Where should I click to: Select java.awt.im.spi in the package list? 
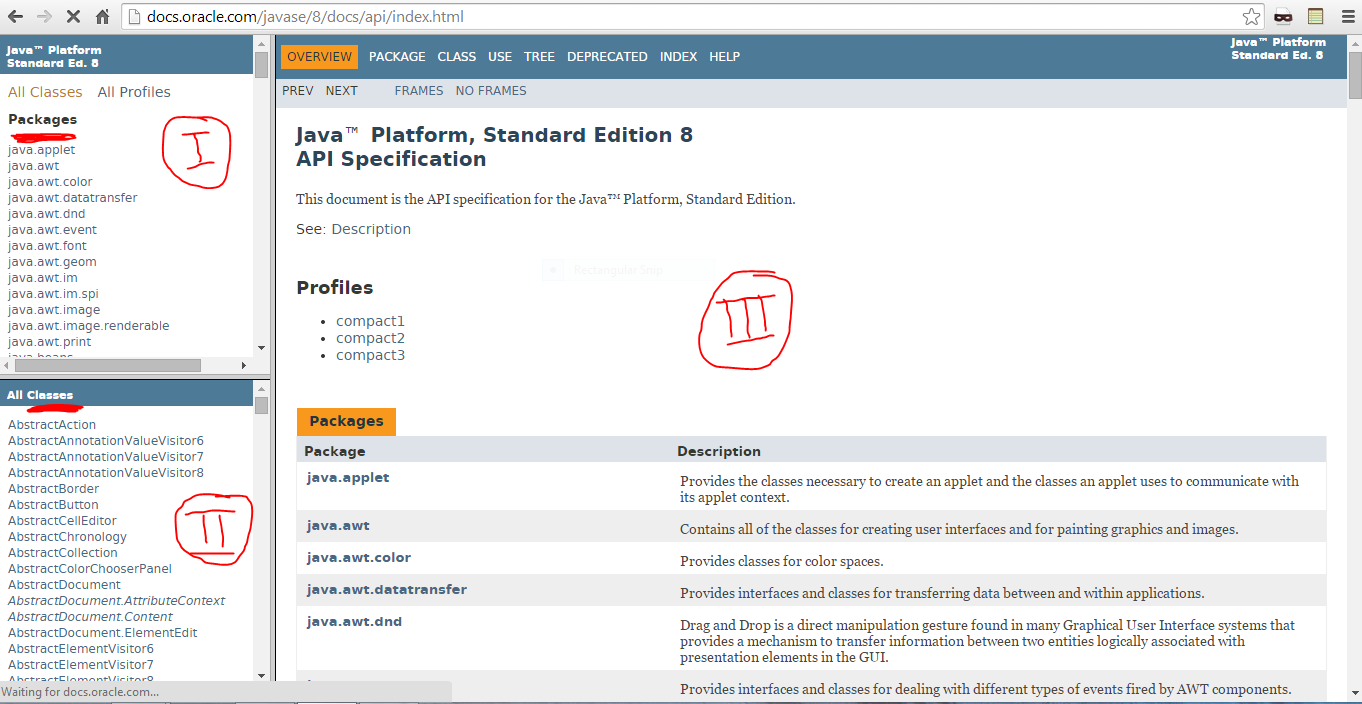point(53,294)
